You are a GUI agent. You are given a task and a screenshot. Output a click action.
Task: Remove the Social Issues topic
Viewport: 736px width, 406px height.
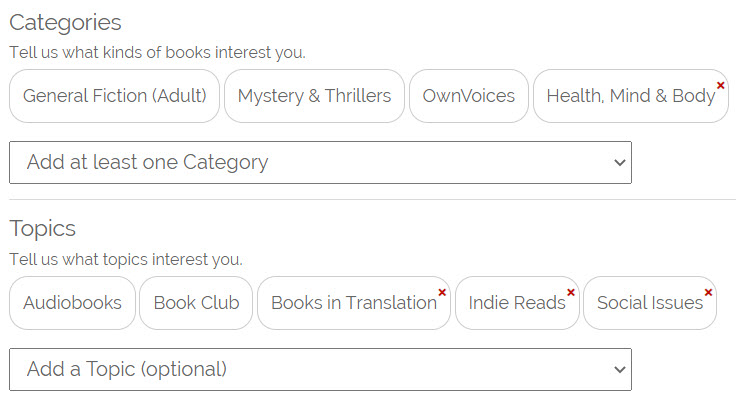pos(708,293)
